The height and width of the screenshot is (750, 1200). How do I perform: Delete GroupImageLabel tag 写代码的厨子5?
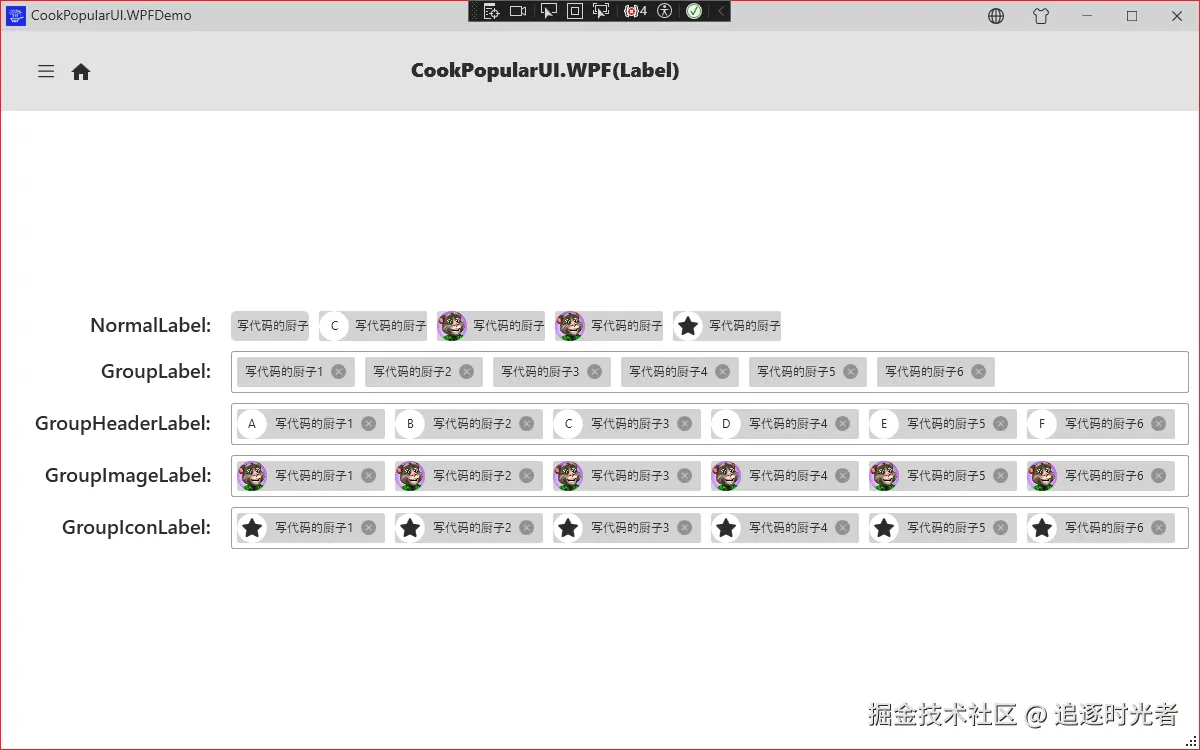coord(1001,476)
